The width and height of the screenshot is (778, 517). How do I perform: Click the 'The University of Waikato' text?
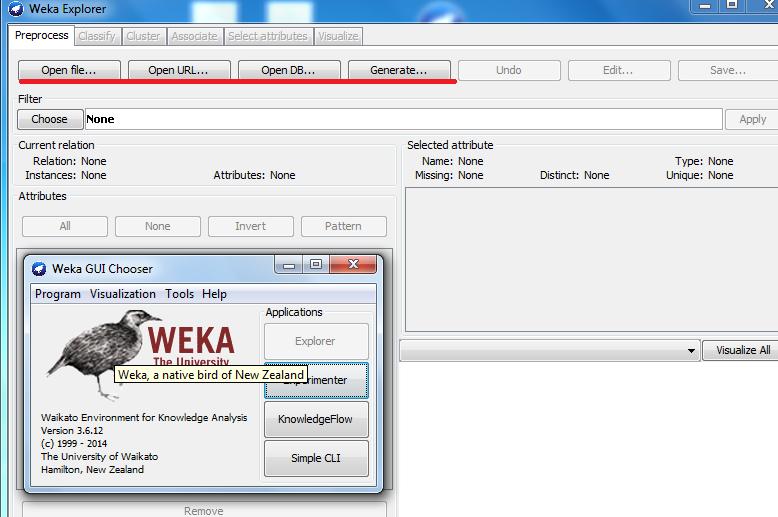point(100,456)
